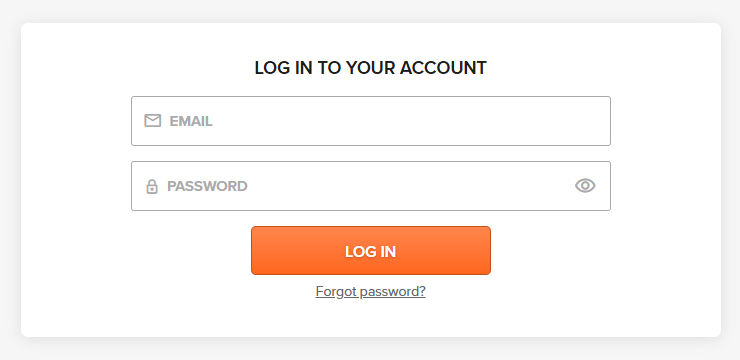Click the EMAIL placeholder text

(x=191, y=121)
